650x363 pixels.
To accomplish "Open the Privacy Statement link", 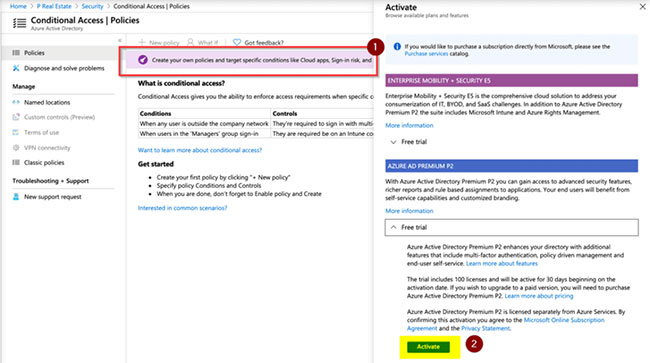I will pyautogui.click(x=485, y=328).
